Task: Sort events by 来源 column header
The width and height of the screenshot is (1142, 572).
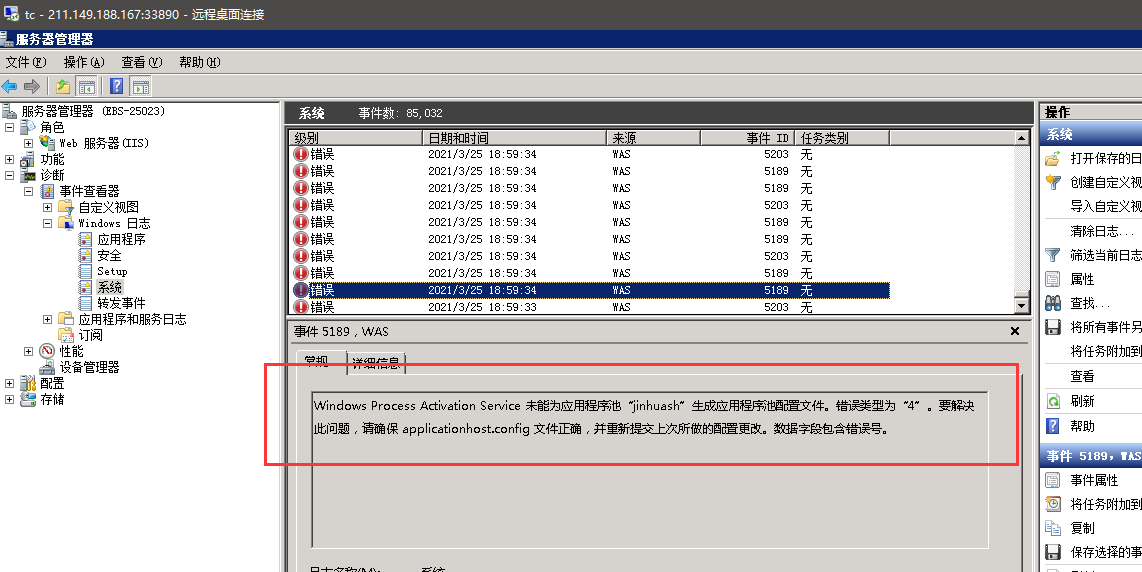Action: click(x=653, y=138)
